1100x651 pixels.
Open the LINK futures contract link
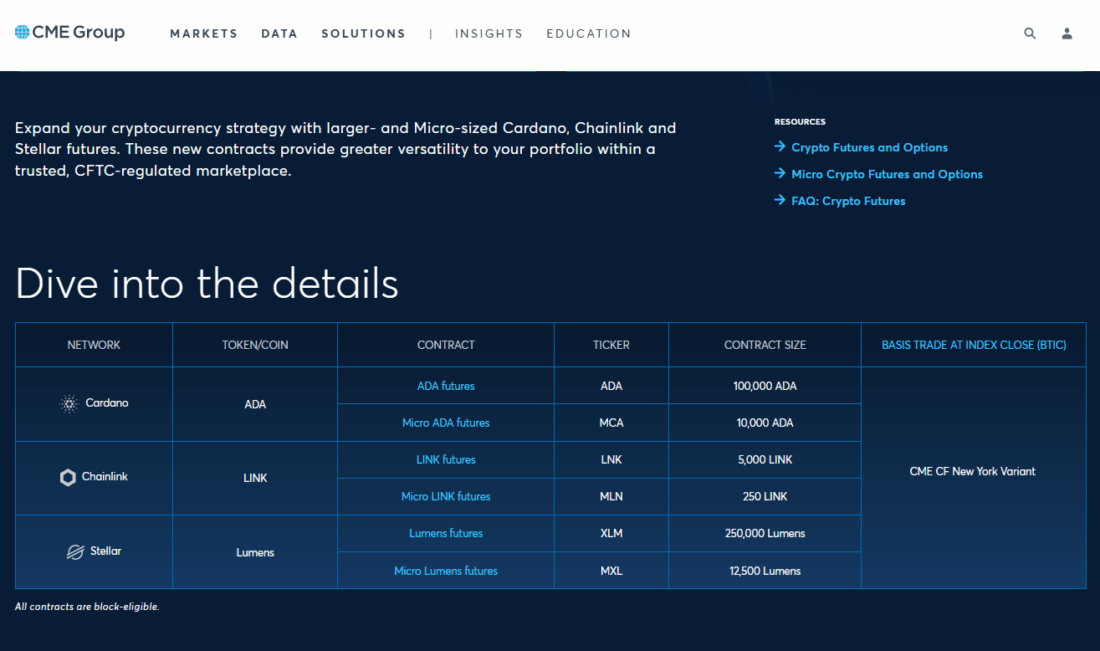pos(445,459)
